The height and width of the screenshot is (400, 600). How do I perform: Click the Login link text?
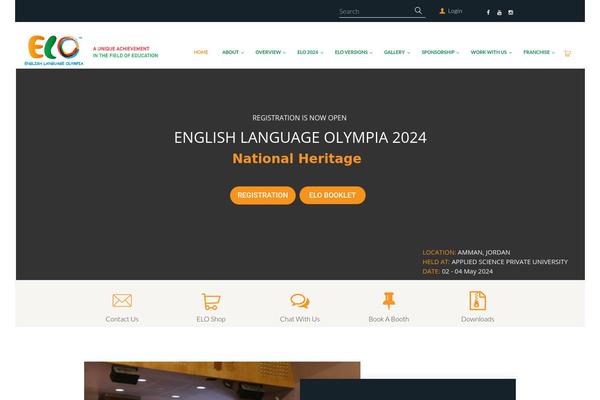pyautogui.click(x=455, y=11)
